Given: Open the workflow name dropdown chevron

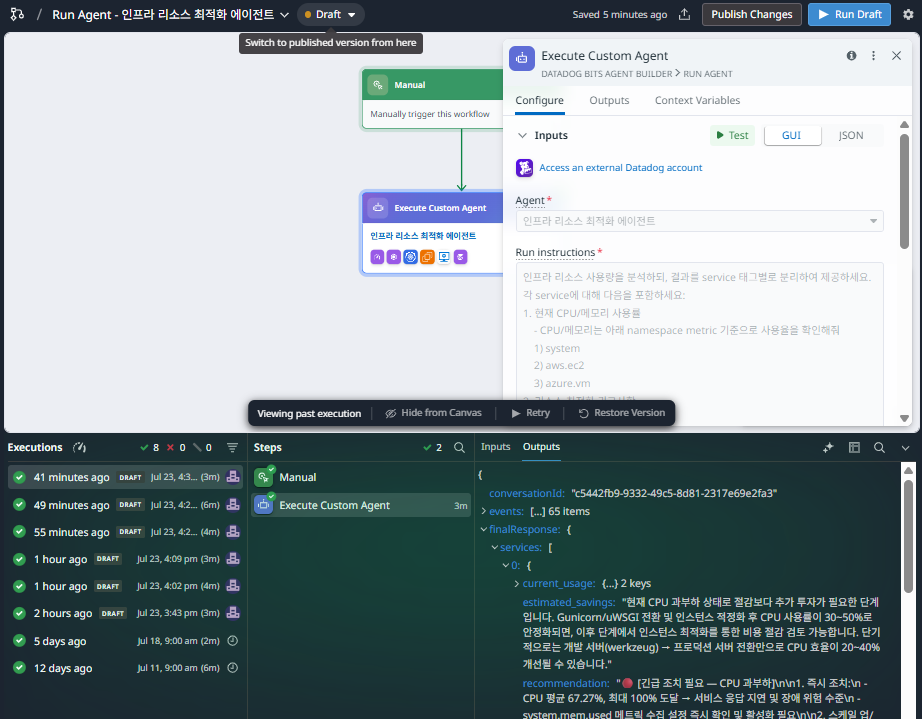Looking at the screenshot, I should click(285, 15).
